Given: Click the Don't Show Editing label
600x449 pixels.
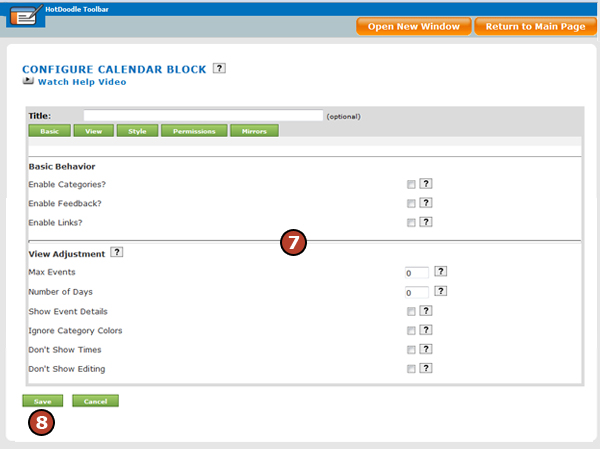Looking at the screenshot, I should click(67, 369).
